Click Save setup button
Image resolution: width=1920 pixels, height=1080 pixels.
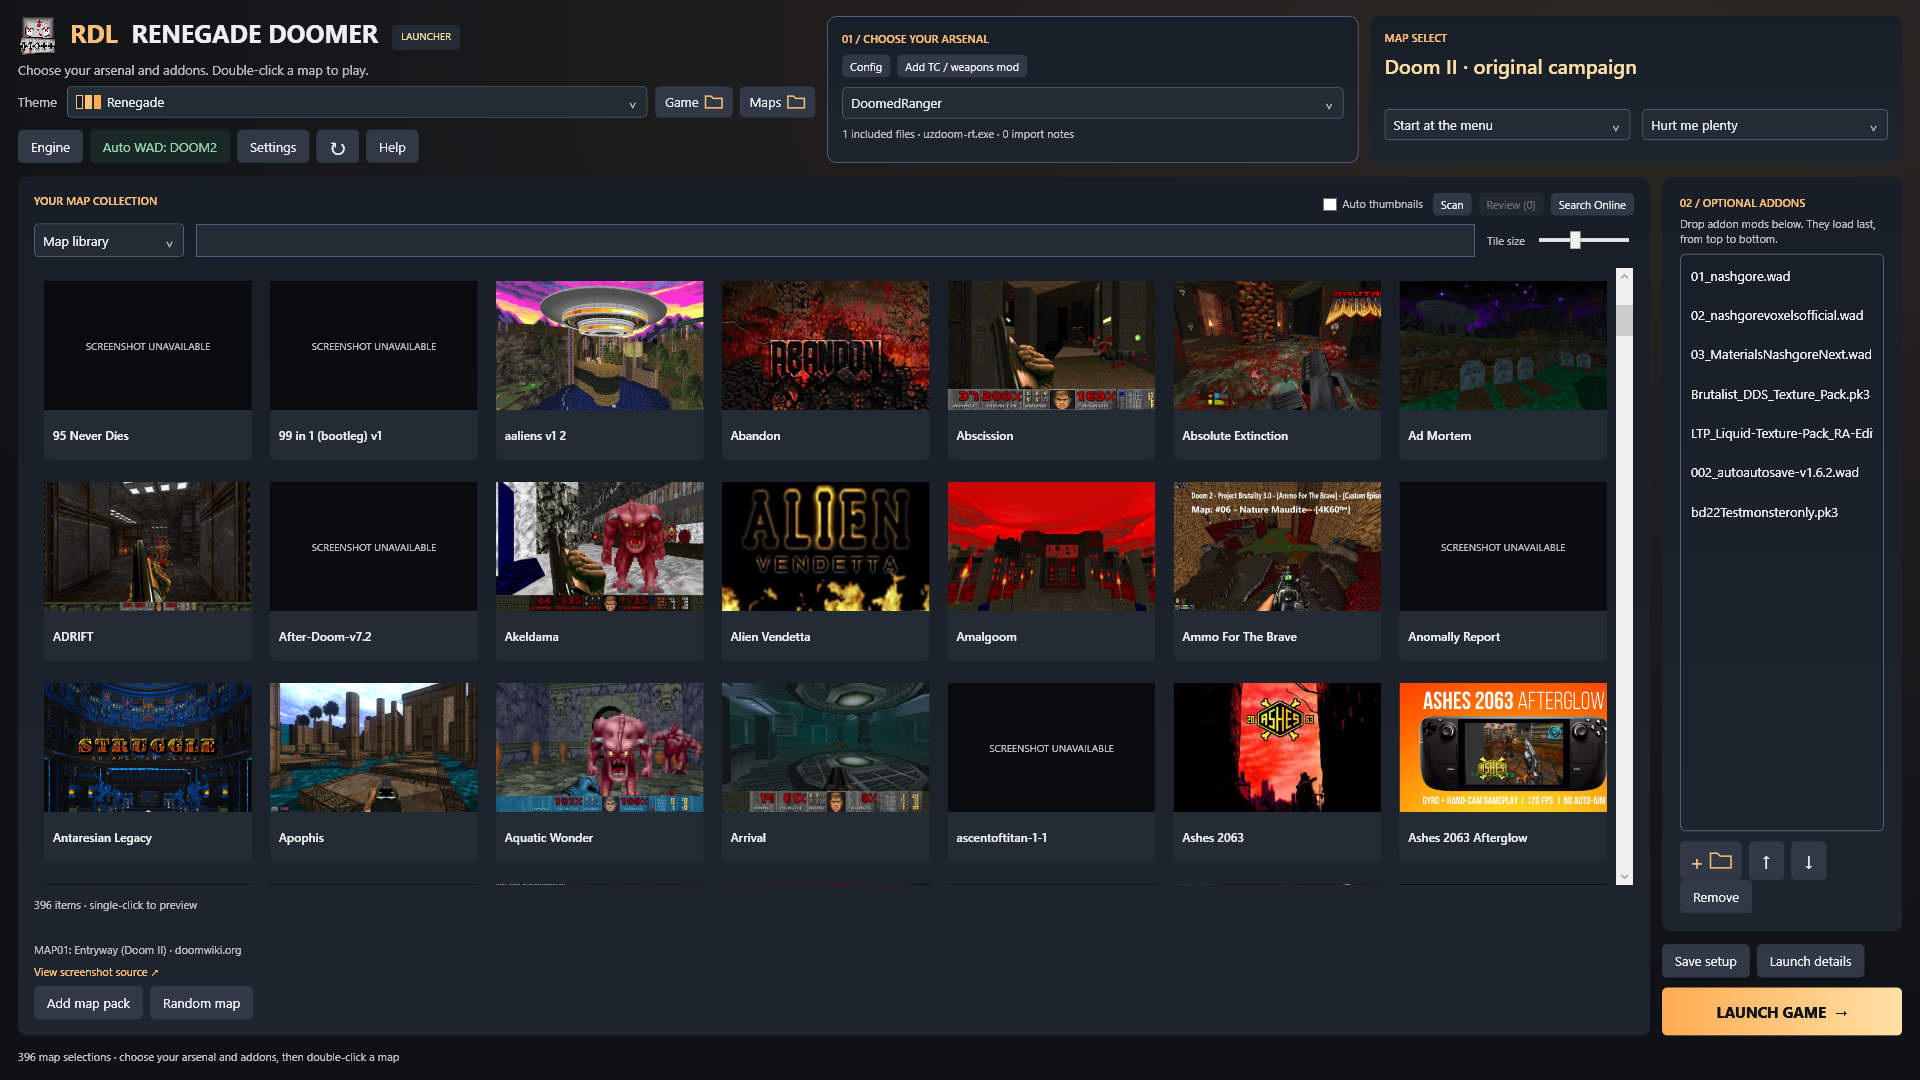pyautogui.click(x=1706, y=961)
